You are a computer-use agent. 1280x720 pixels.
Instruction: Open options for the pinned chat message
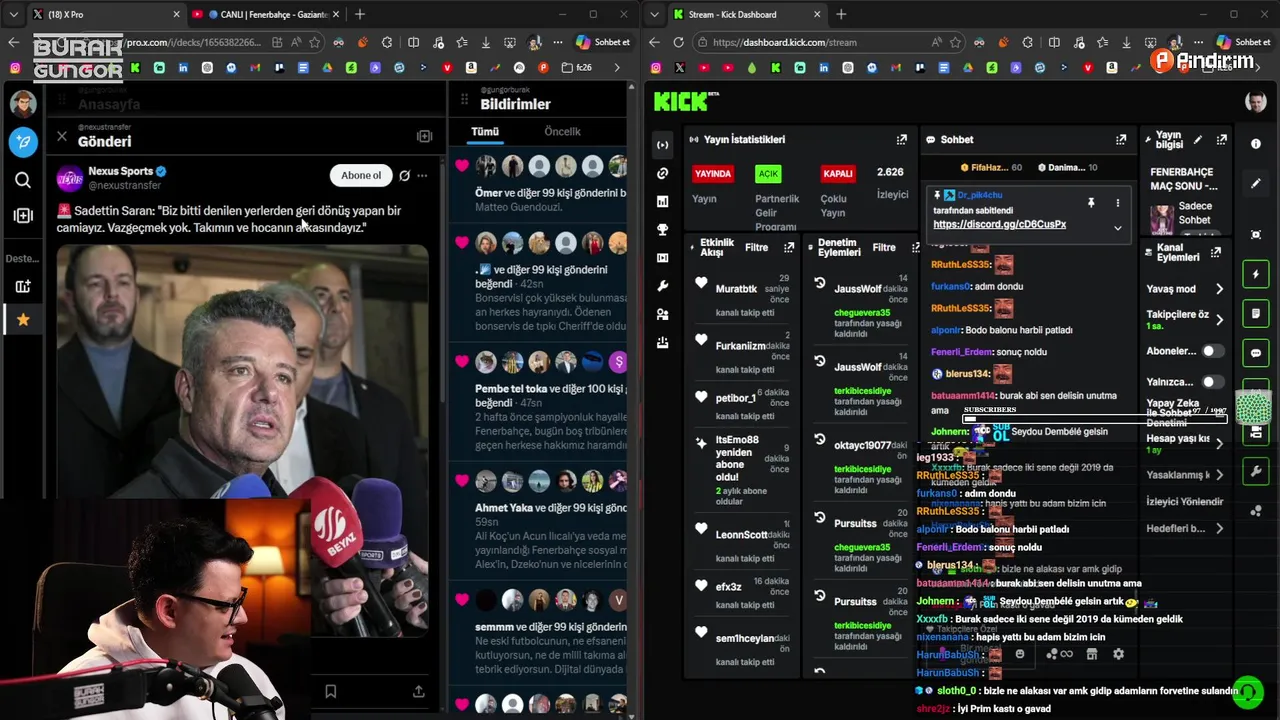[1117, 203]
